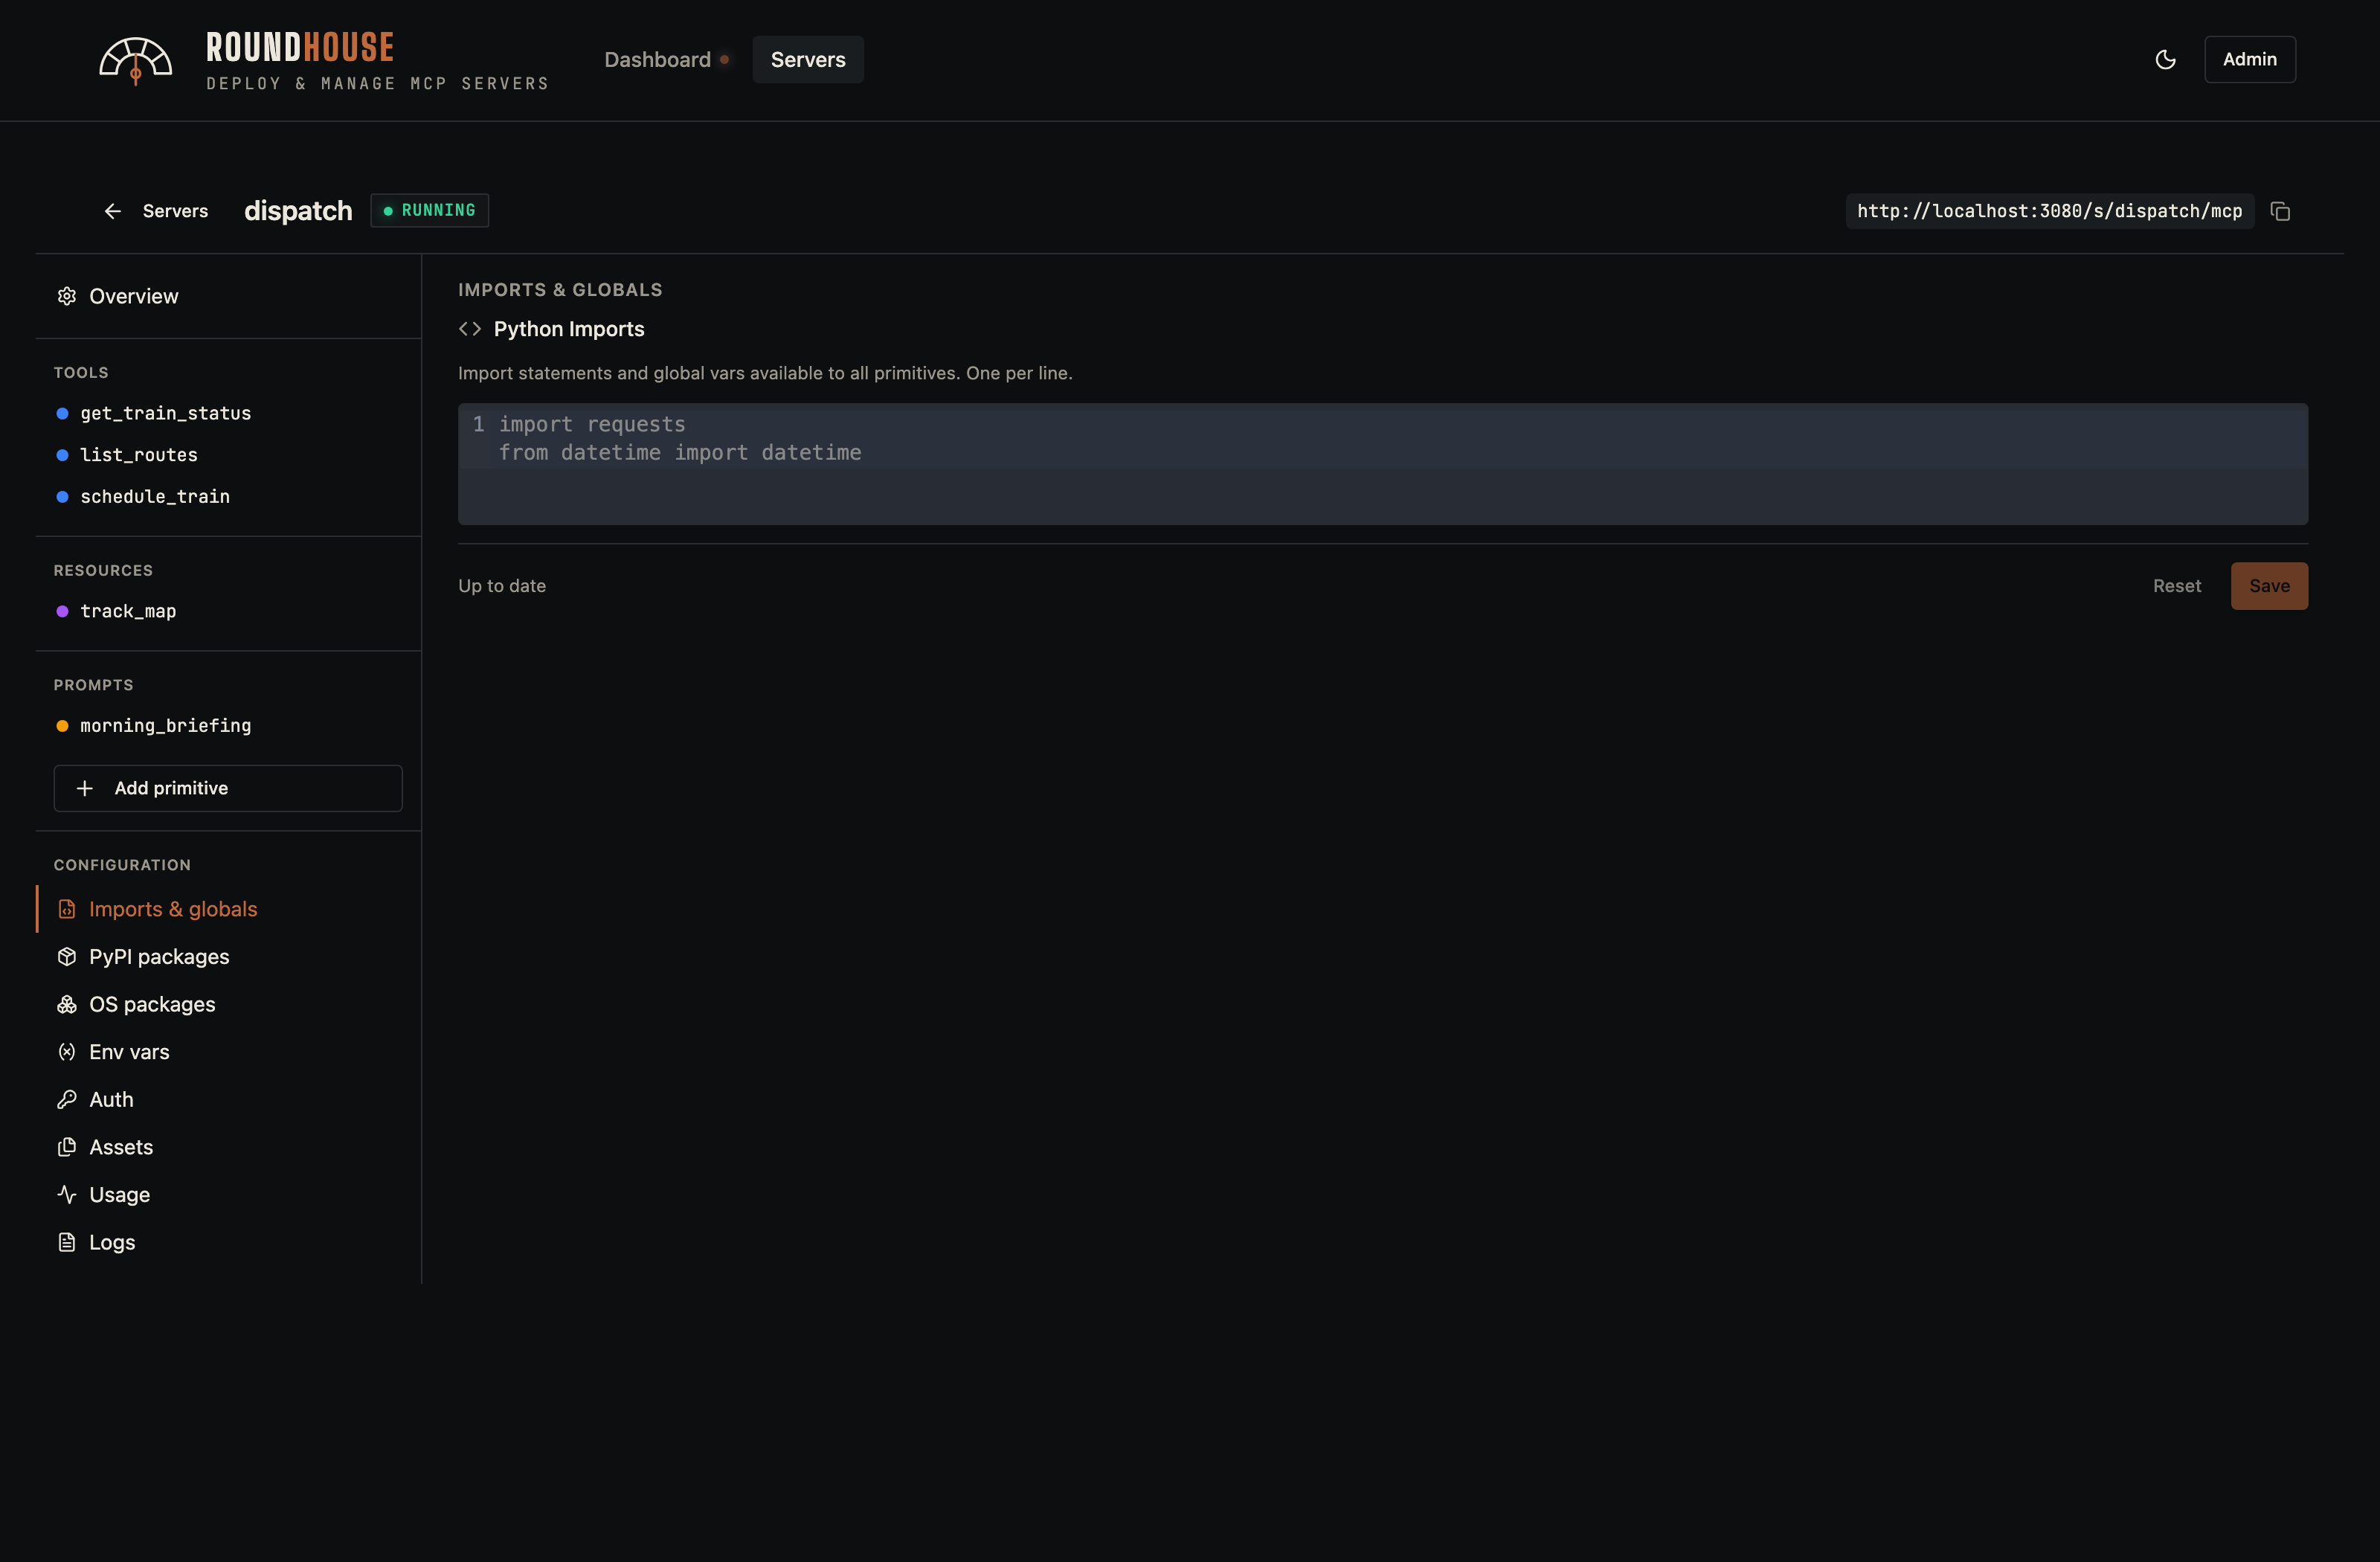Click the plus icon in Add primitive
Image resolution: width=2380 pixels, height=1562 pixels.
85,788
